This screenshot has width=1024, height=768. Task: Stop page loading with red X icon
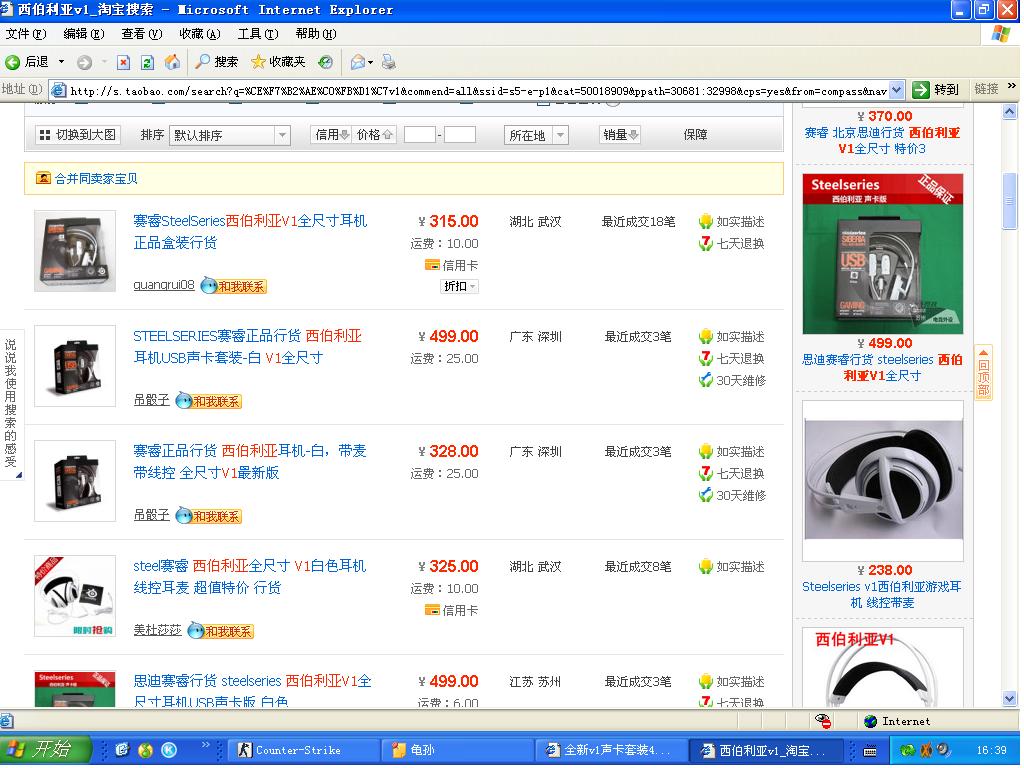tap(123, 63)
